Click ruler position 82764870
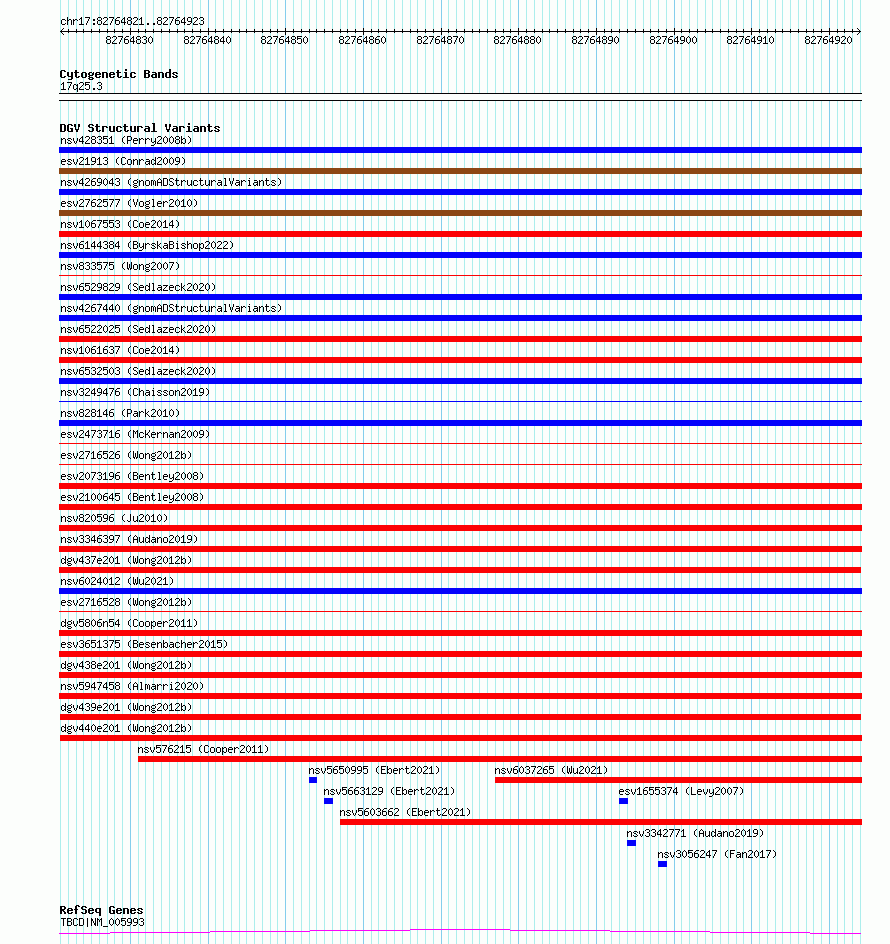 [440, 40]
